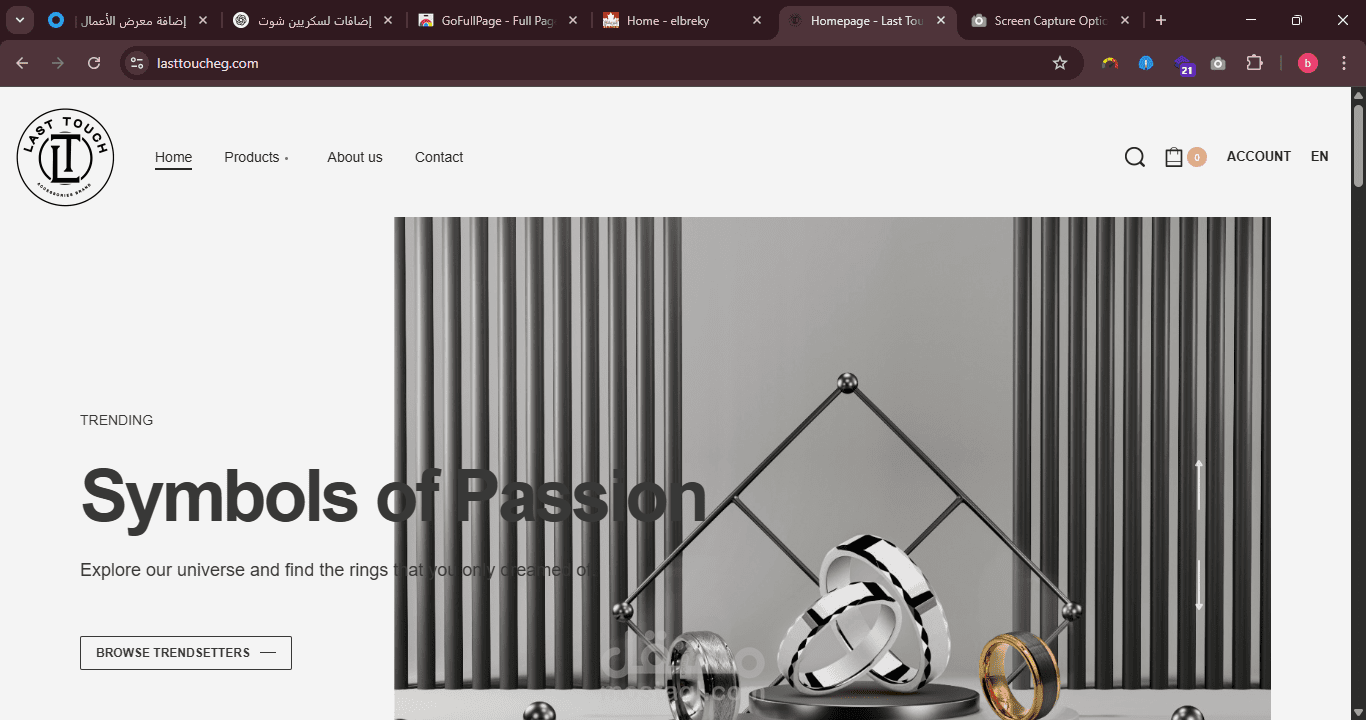
Task: Expand the tab search chevron in title bar
Action: 20,20
